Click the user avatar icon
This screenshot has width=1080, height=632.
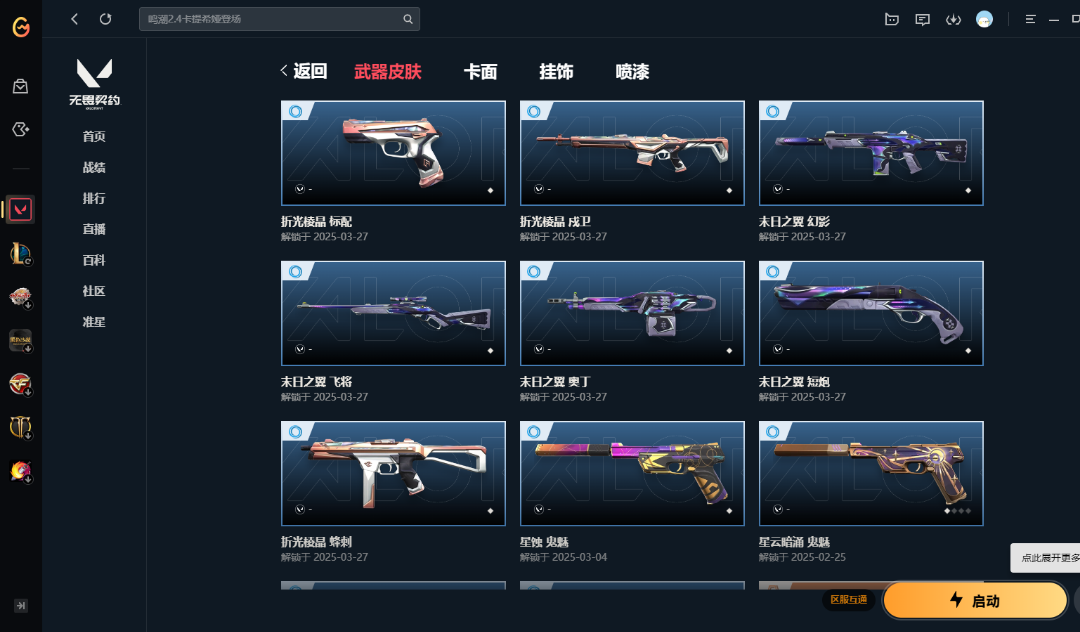click(984, 19)
